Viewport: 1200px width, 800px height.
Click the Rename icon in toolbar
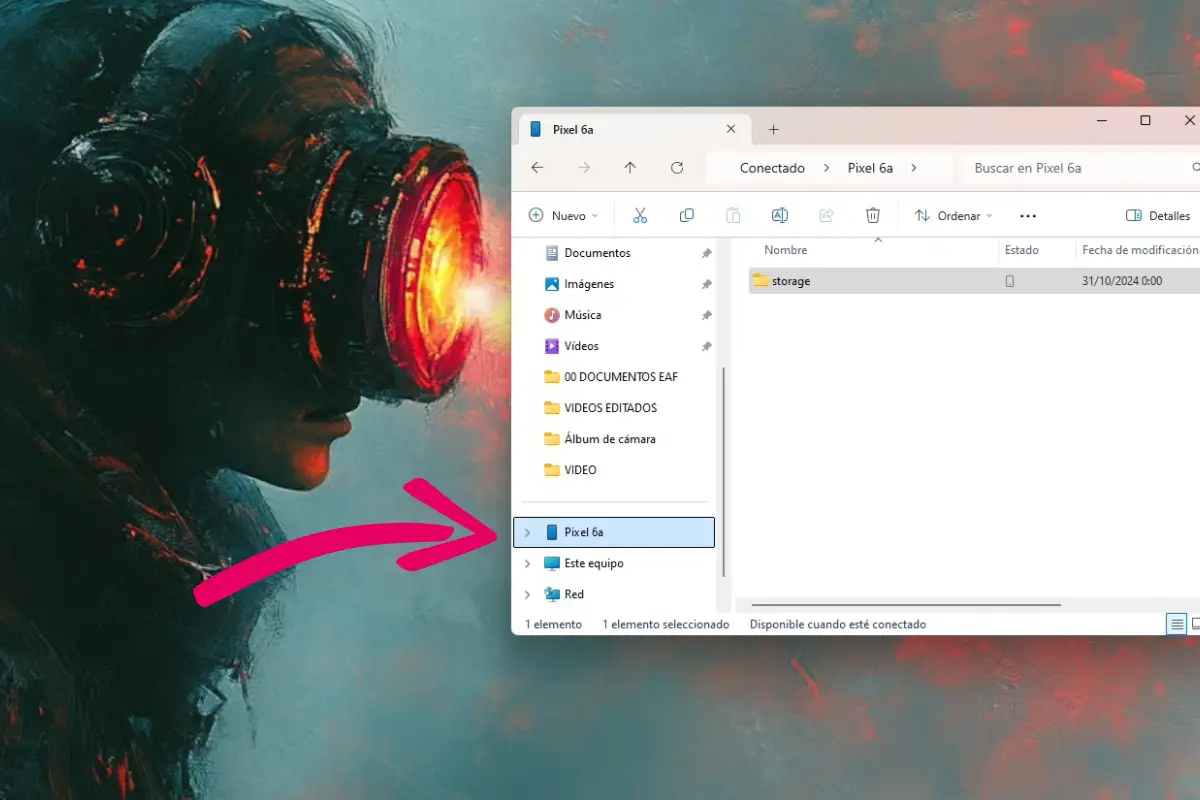780,215
